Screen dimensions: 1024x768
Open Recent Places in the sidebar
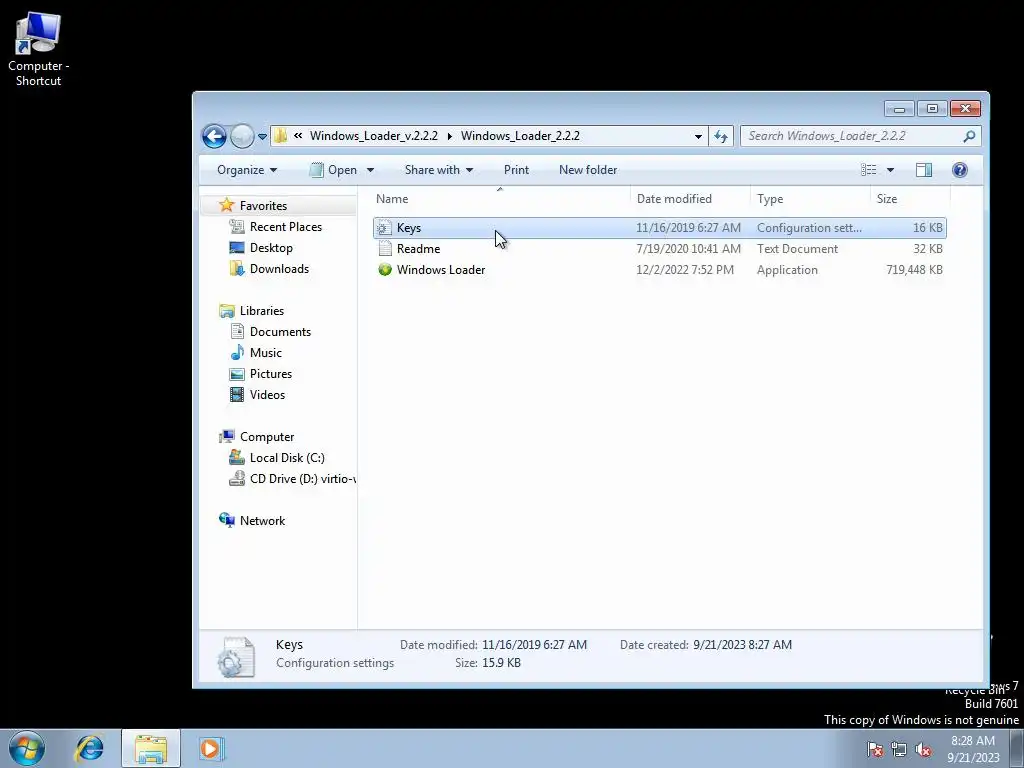[x=285, y=227]
